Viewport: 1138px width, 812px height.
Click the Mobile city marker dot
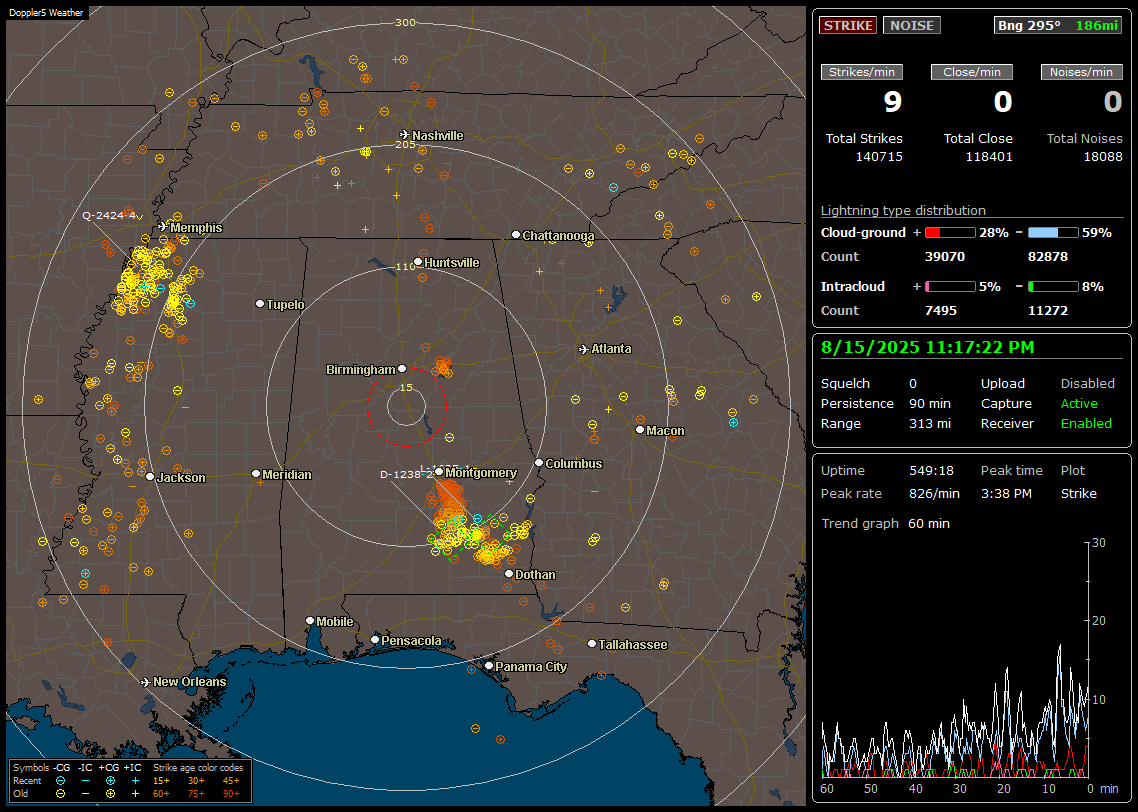pos(310,621)
